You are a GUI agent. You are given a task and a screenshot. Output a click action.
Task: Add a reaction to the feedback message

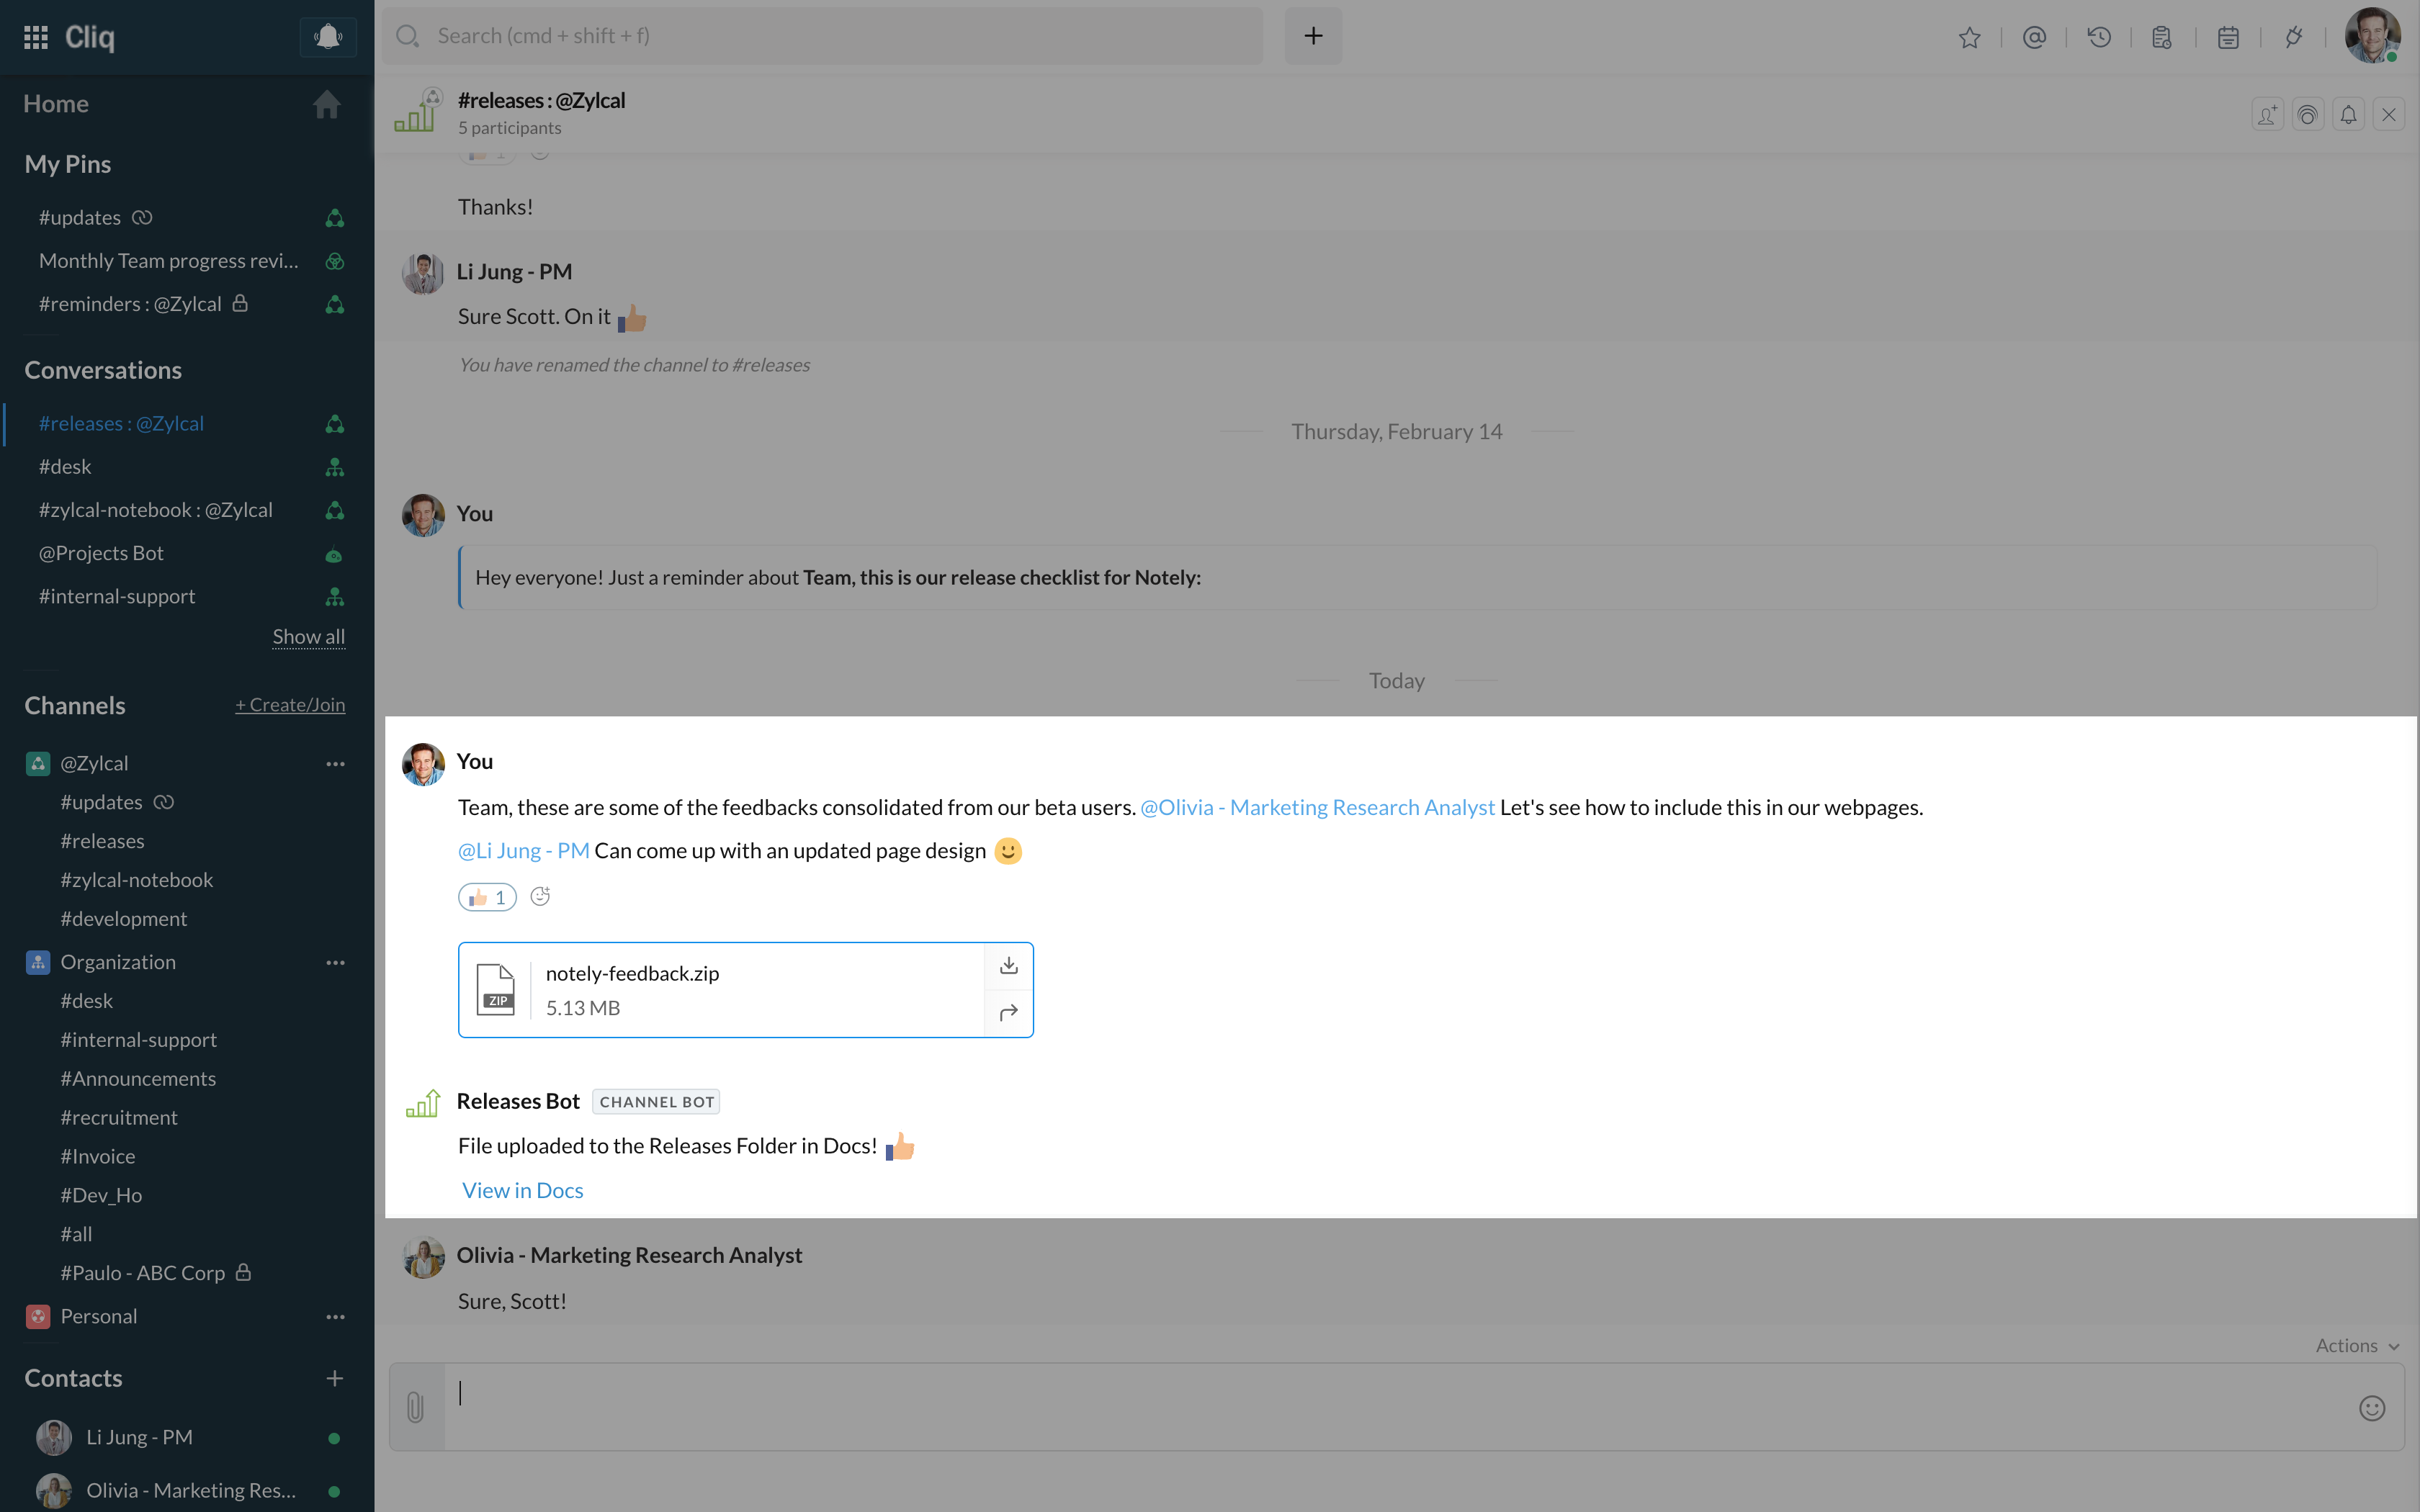540,896
